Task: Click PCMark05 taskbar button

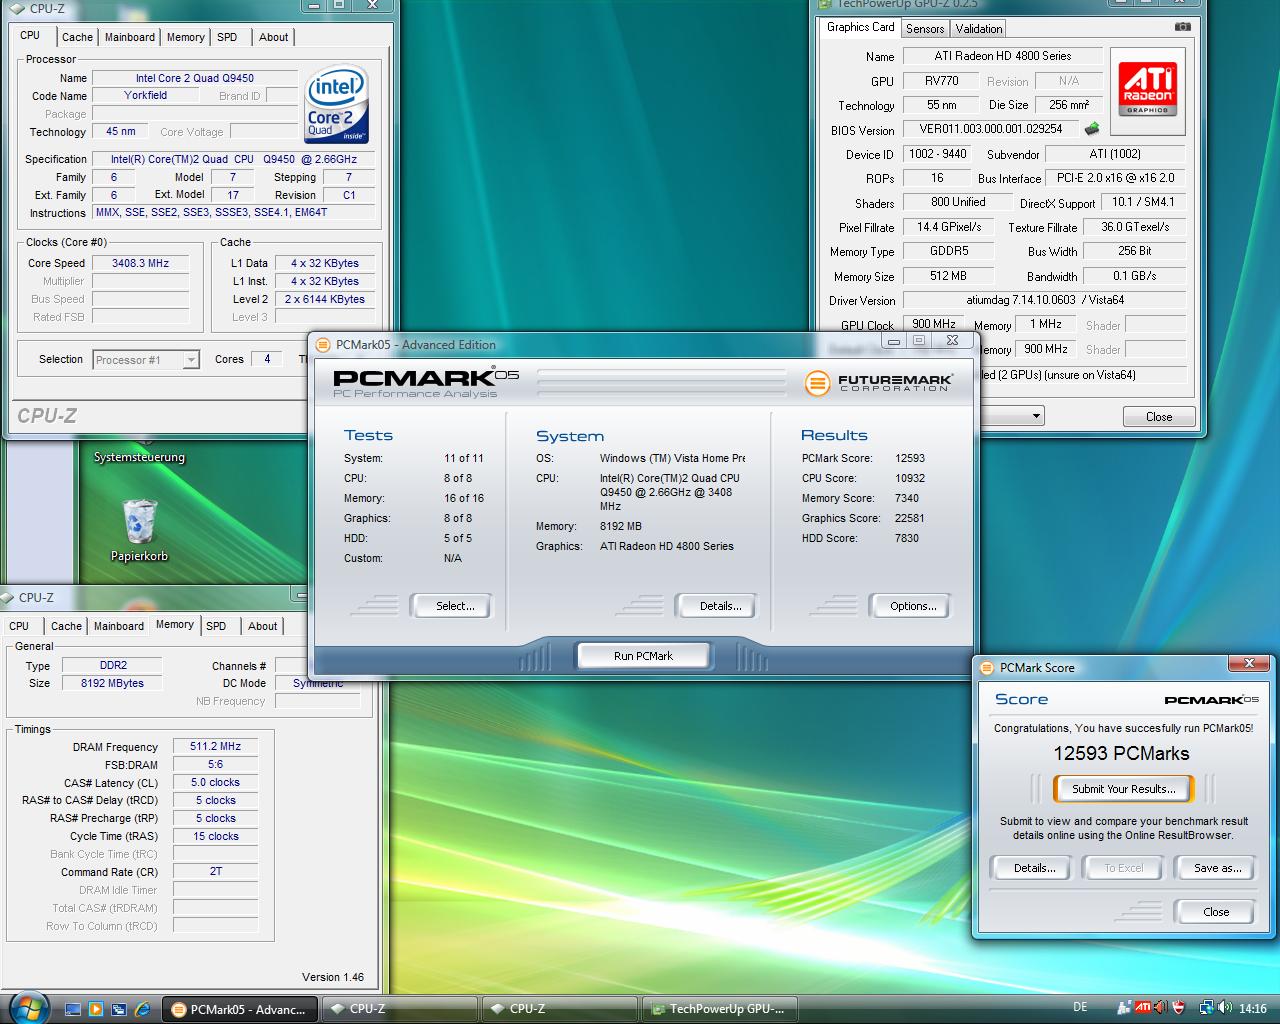Action: 240,1009
